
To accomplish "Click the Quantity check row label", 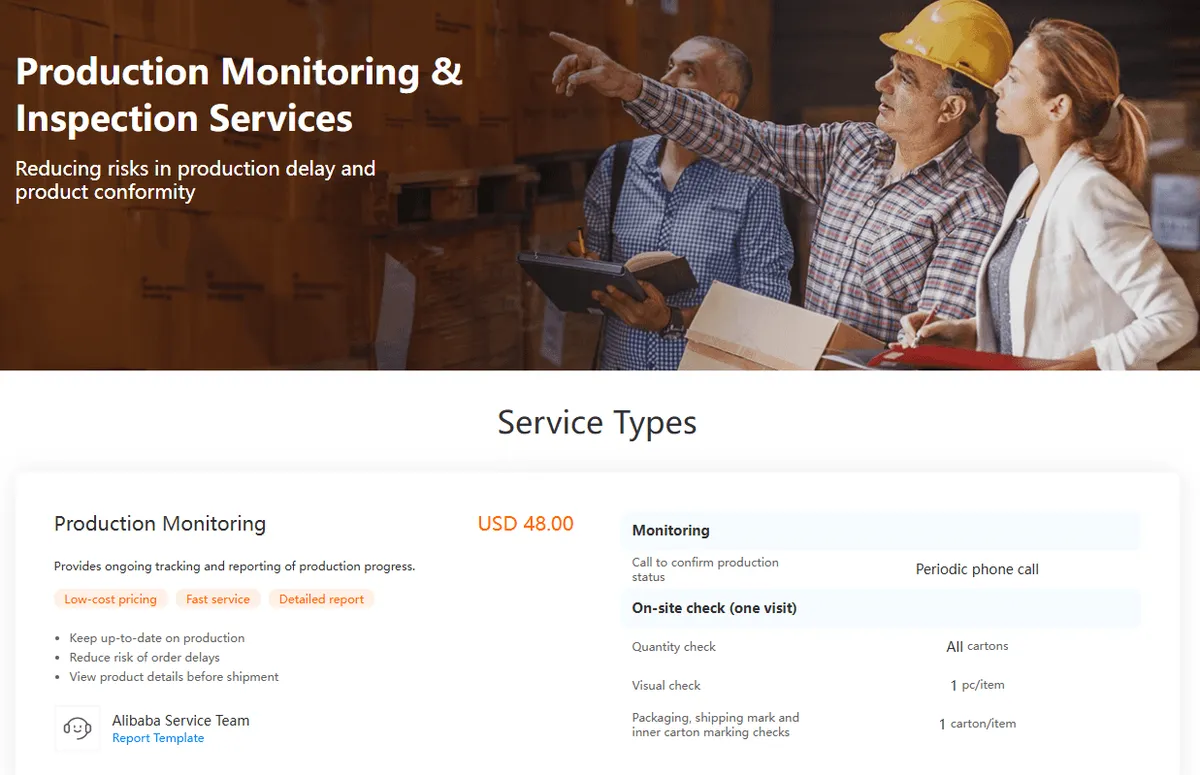I will [674, 647].
